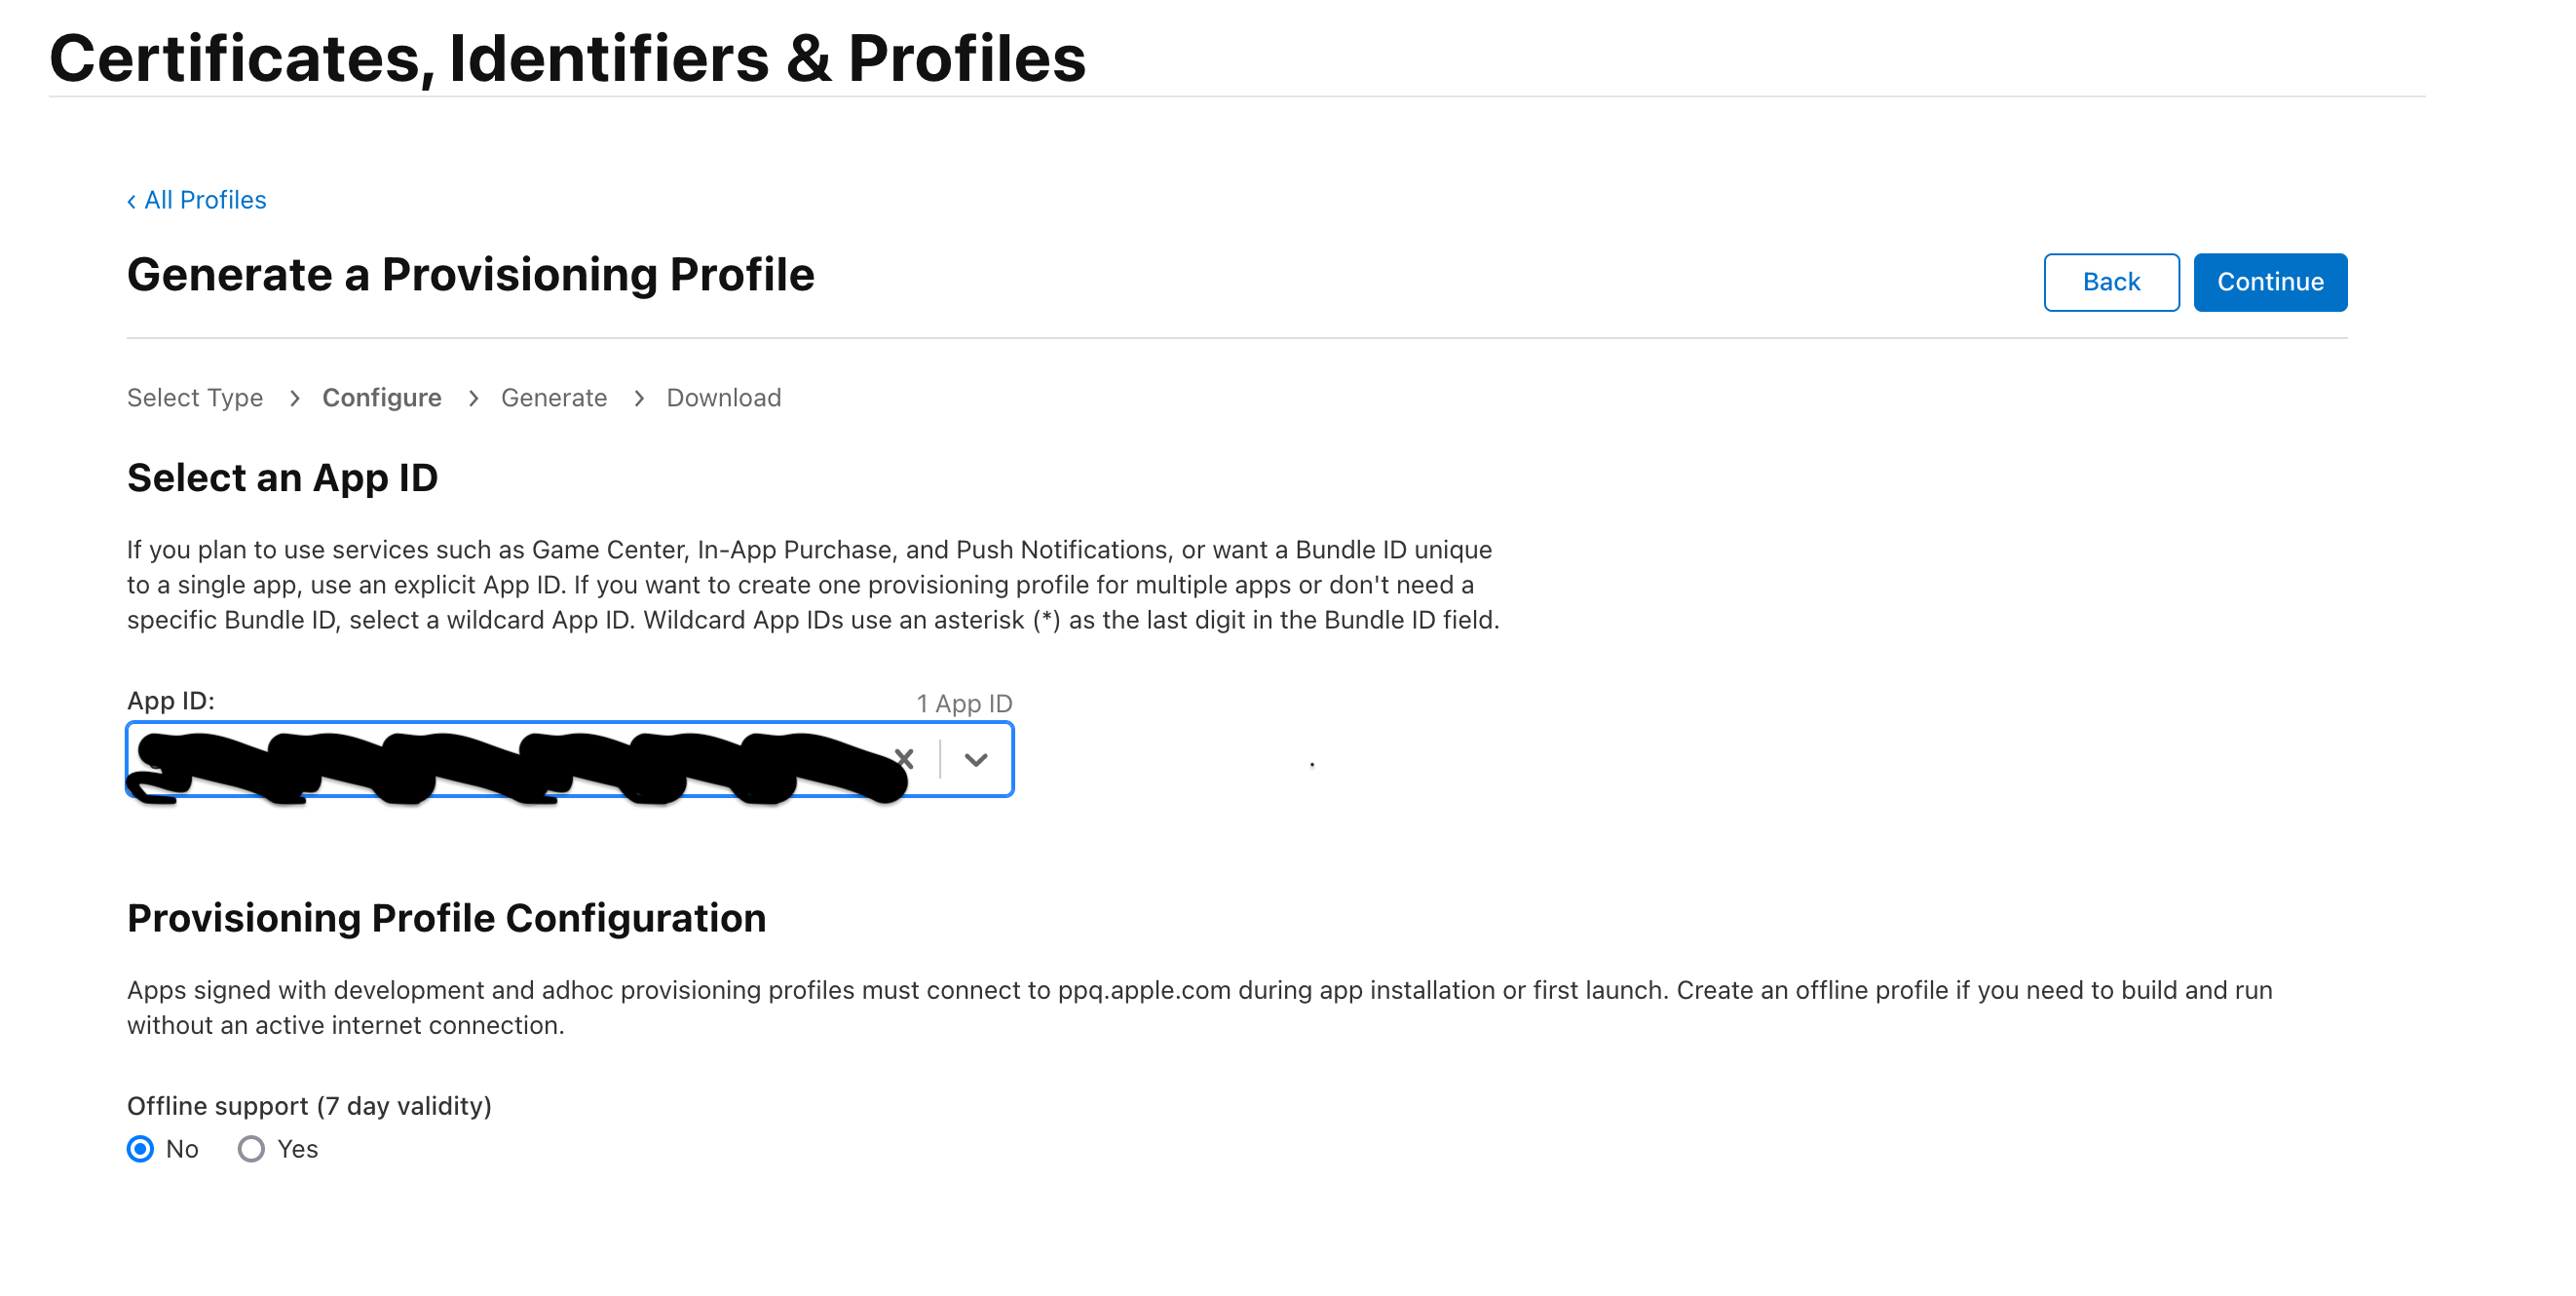The height and width of the screenshot is (1296, 2576).
Task: Click chevron arrow after Configure
Action: [x=473, y=398]
